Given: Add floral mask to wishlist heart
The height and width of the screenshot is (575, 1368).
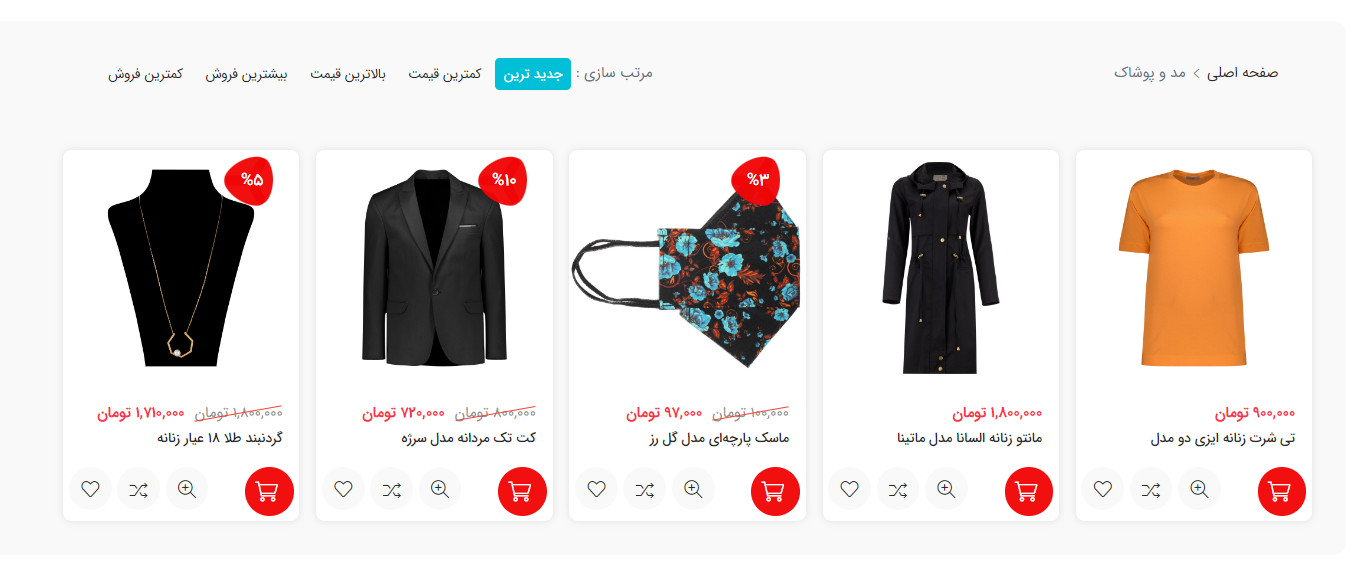Looking at the screenshot, I should click(597, 489).
